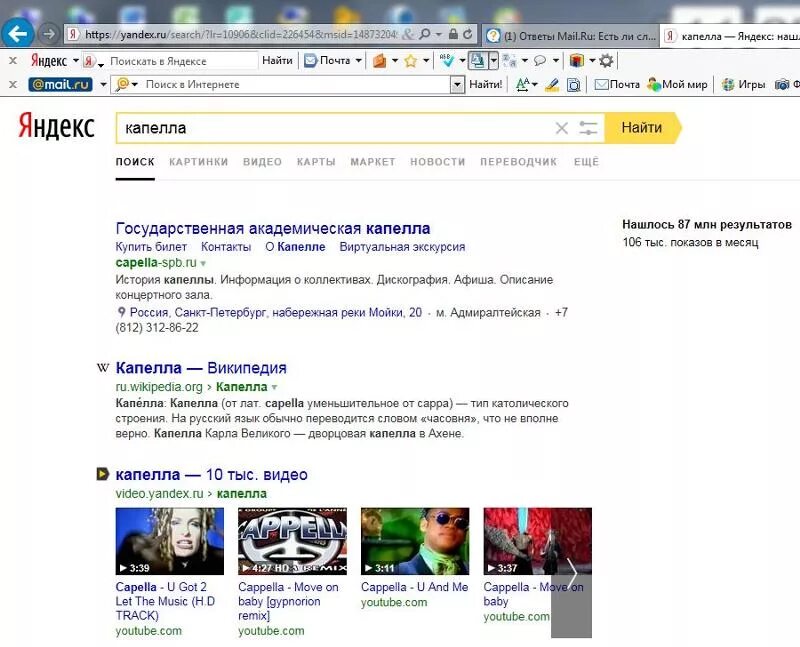Click the magnifier search icon in address bar

(x=424, y=34)
